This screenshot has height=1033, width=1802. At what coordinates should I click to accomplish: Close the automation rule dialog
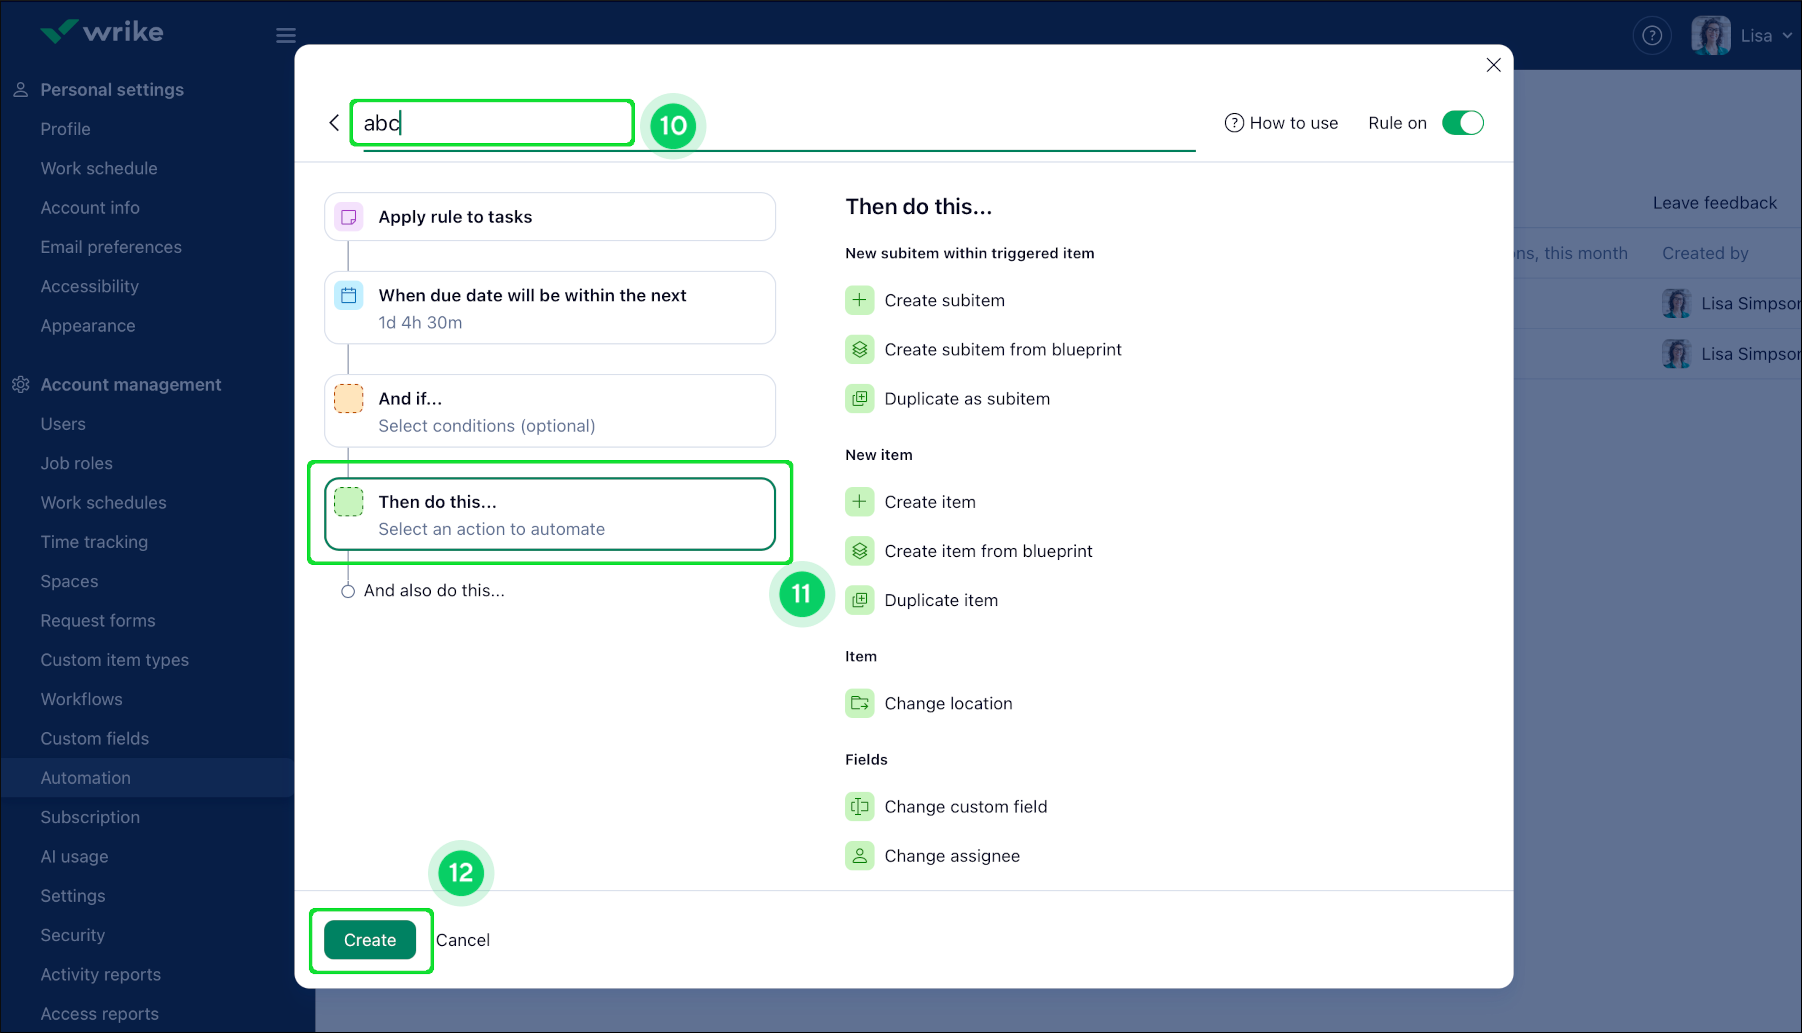1493,65
